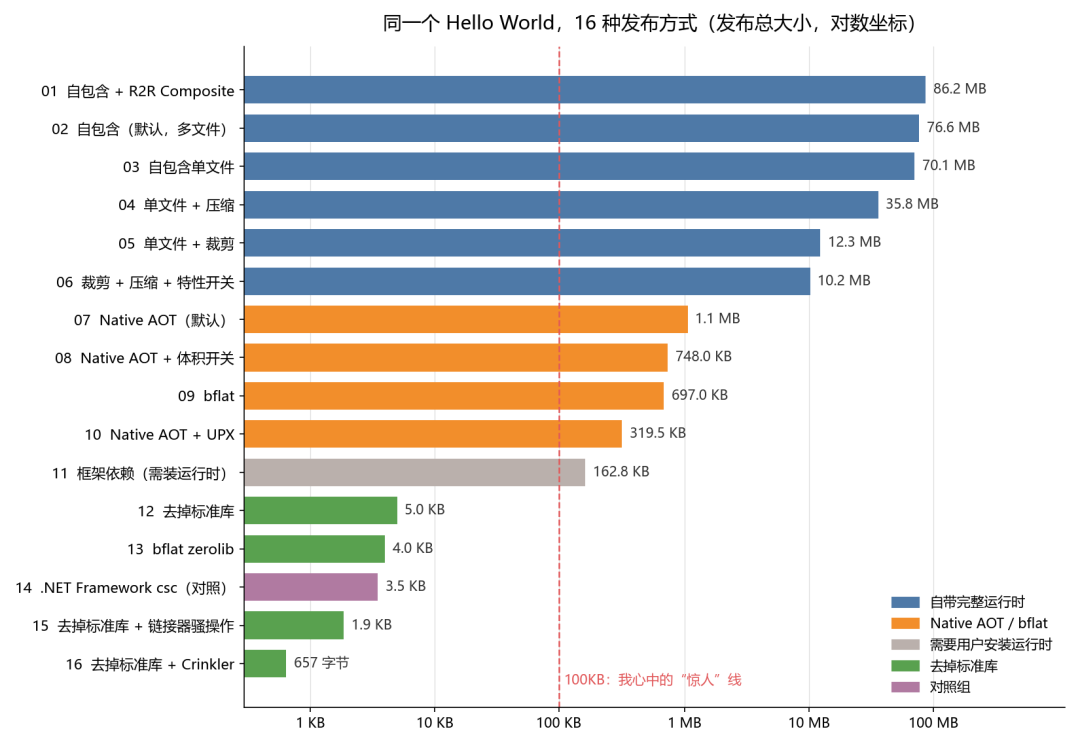
Task: Click the orange legend swatch for Native AOT / bflat
Action: 905,623
